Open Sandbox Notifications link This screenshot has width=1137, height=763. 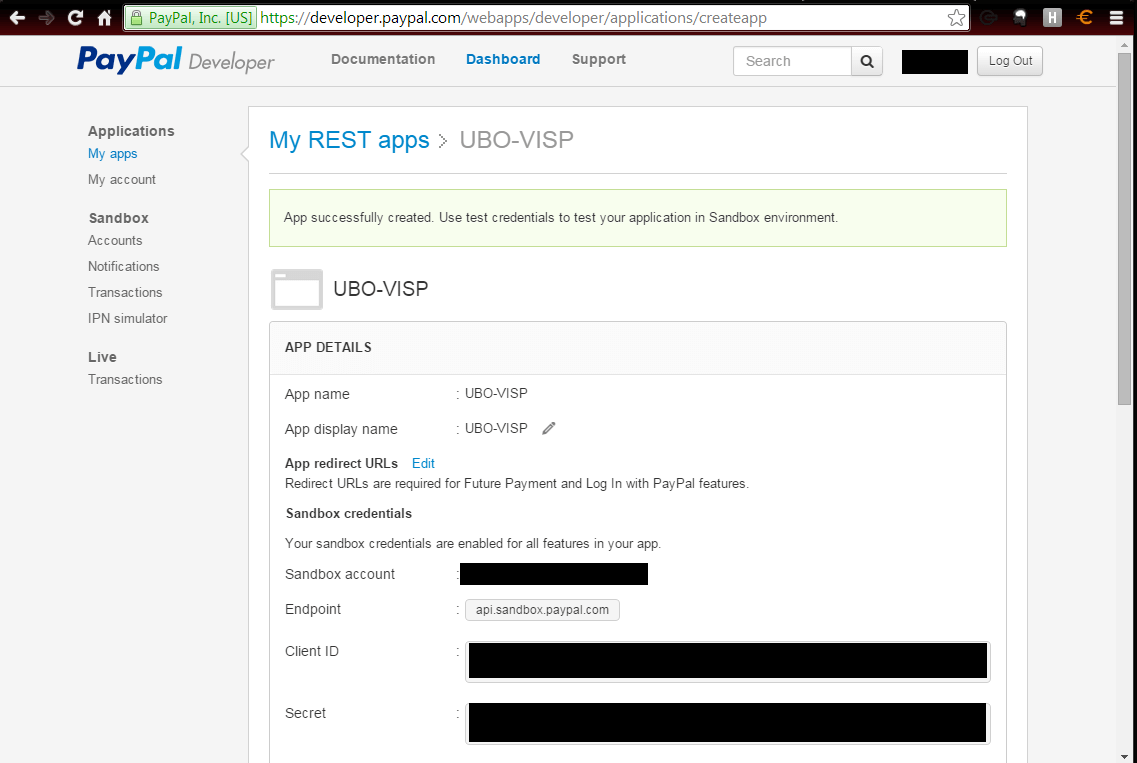point(123,266)
